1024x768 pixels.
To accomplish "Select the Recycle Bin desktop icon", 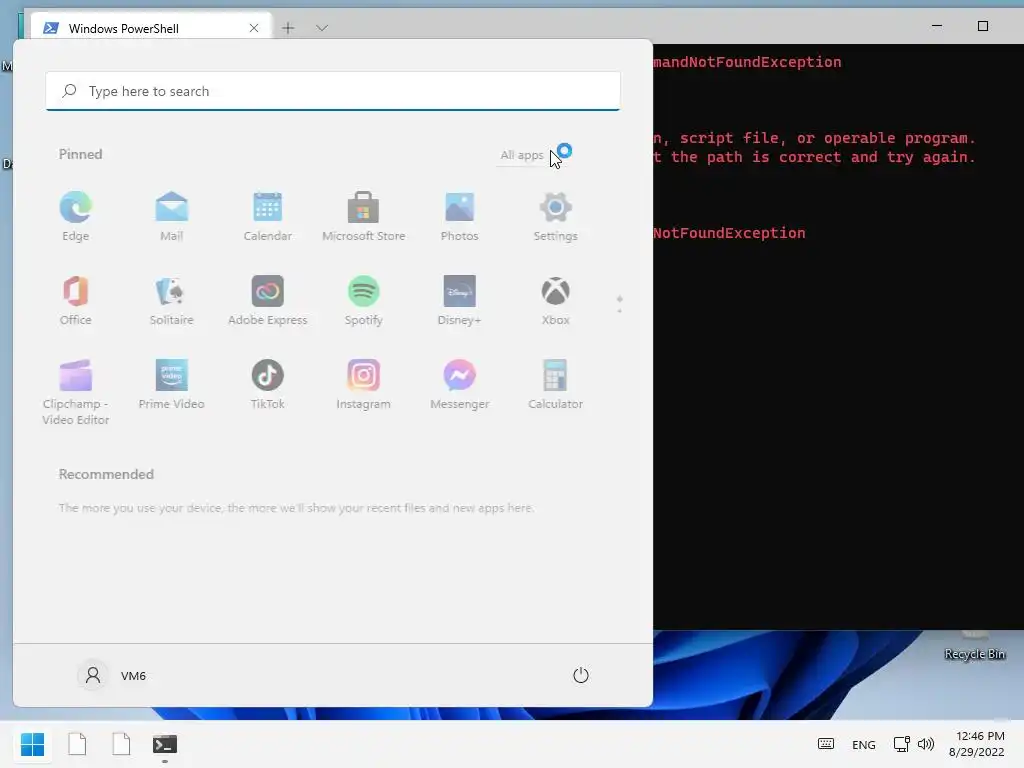I will click(974, 647).
